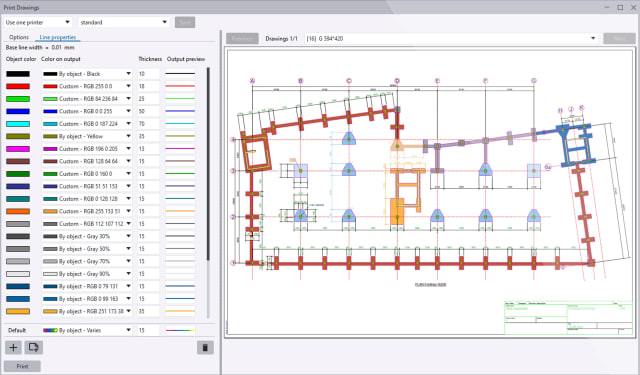Open the 'standard' settings dropdown
This screenshot has width=640, height=375.
tap(124, 22)
